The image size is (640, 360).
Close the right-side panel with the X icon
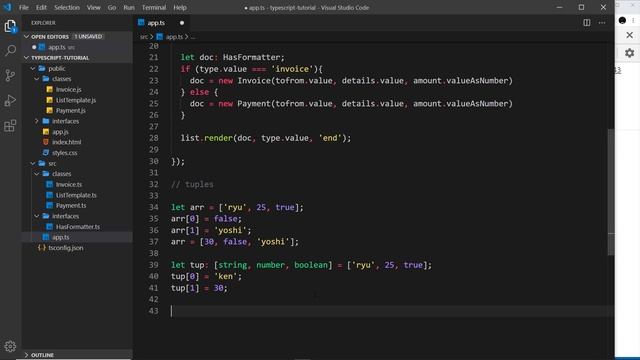629,36
